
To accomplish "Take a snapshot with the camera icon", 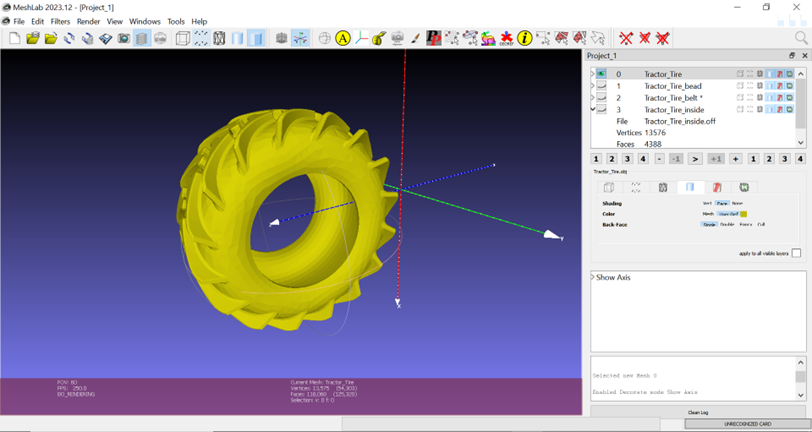I will pos(124,38).
